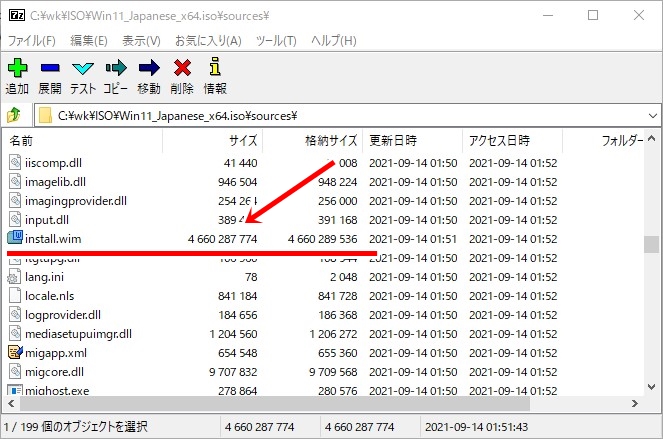Select the locale.nls blank file icon
This screenshot has height=439, width=663.
click(x=15, y=295)
